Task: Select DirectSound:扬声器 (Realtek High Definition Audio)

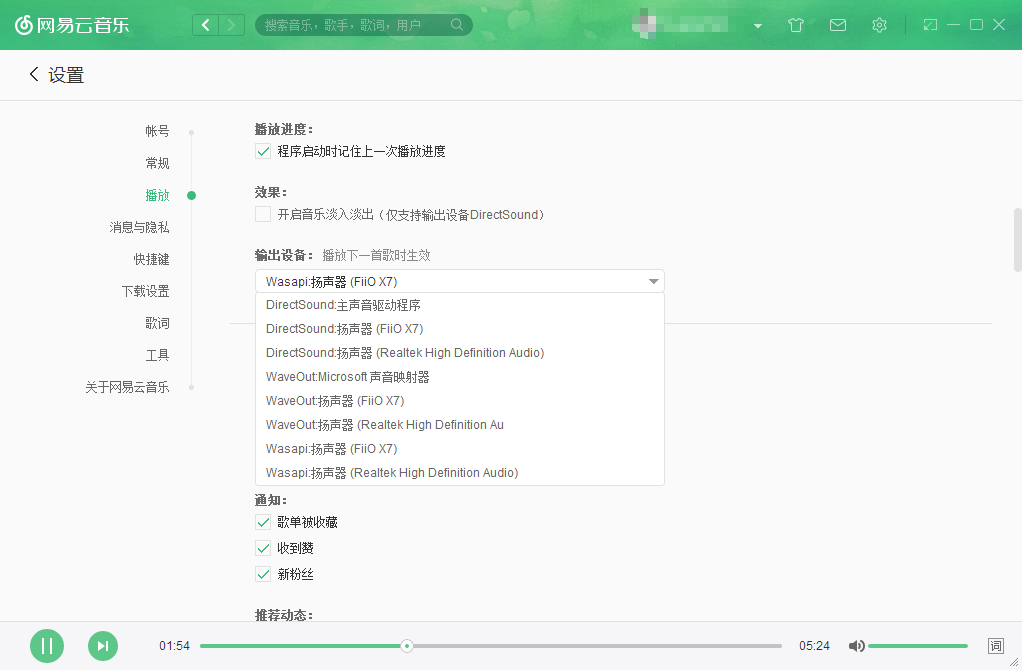Action: (460, 353)
